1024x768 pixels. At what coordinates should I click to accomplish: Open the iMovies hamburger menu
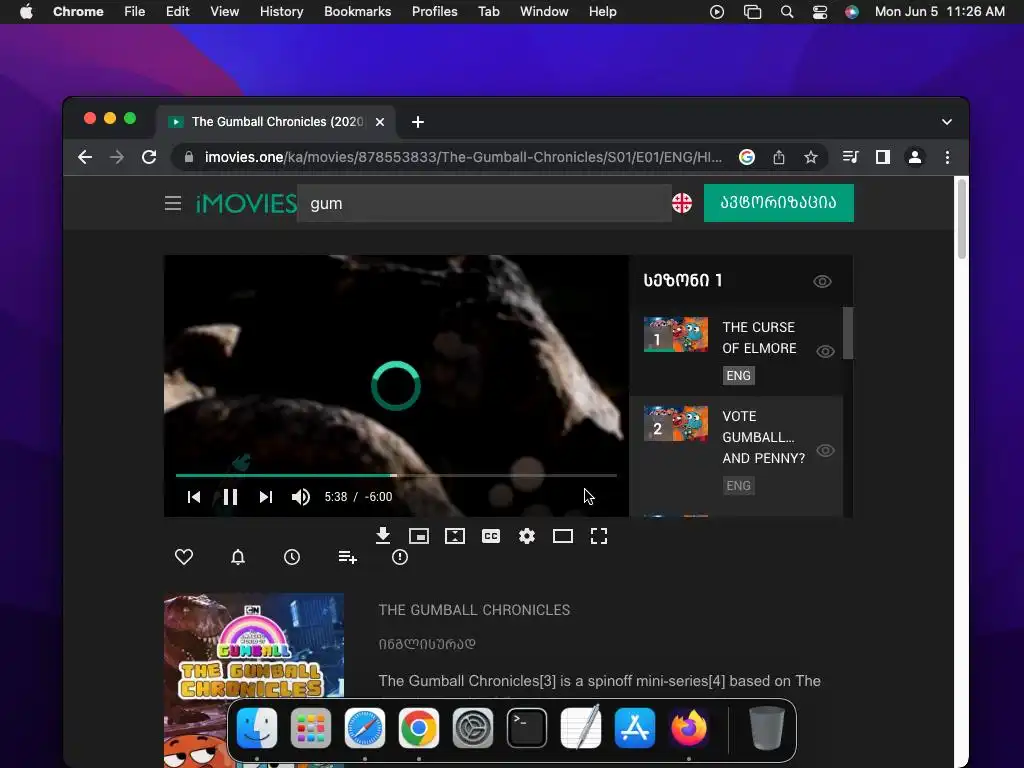click(x=172, y=203)
